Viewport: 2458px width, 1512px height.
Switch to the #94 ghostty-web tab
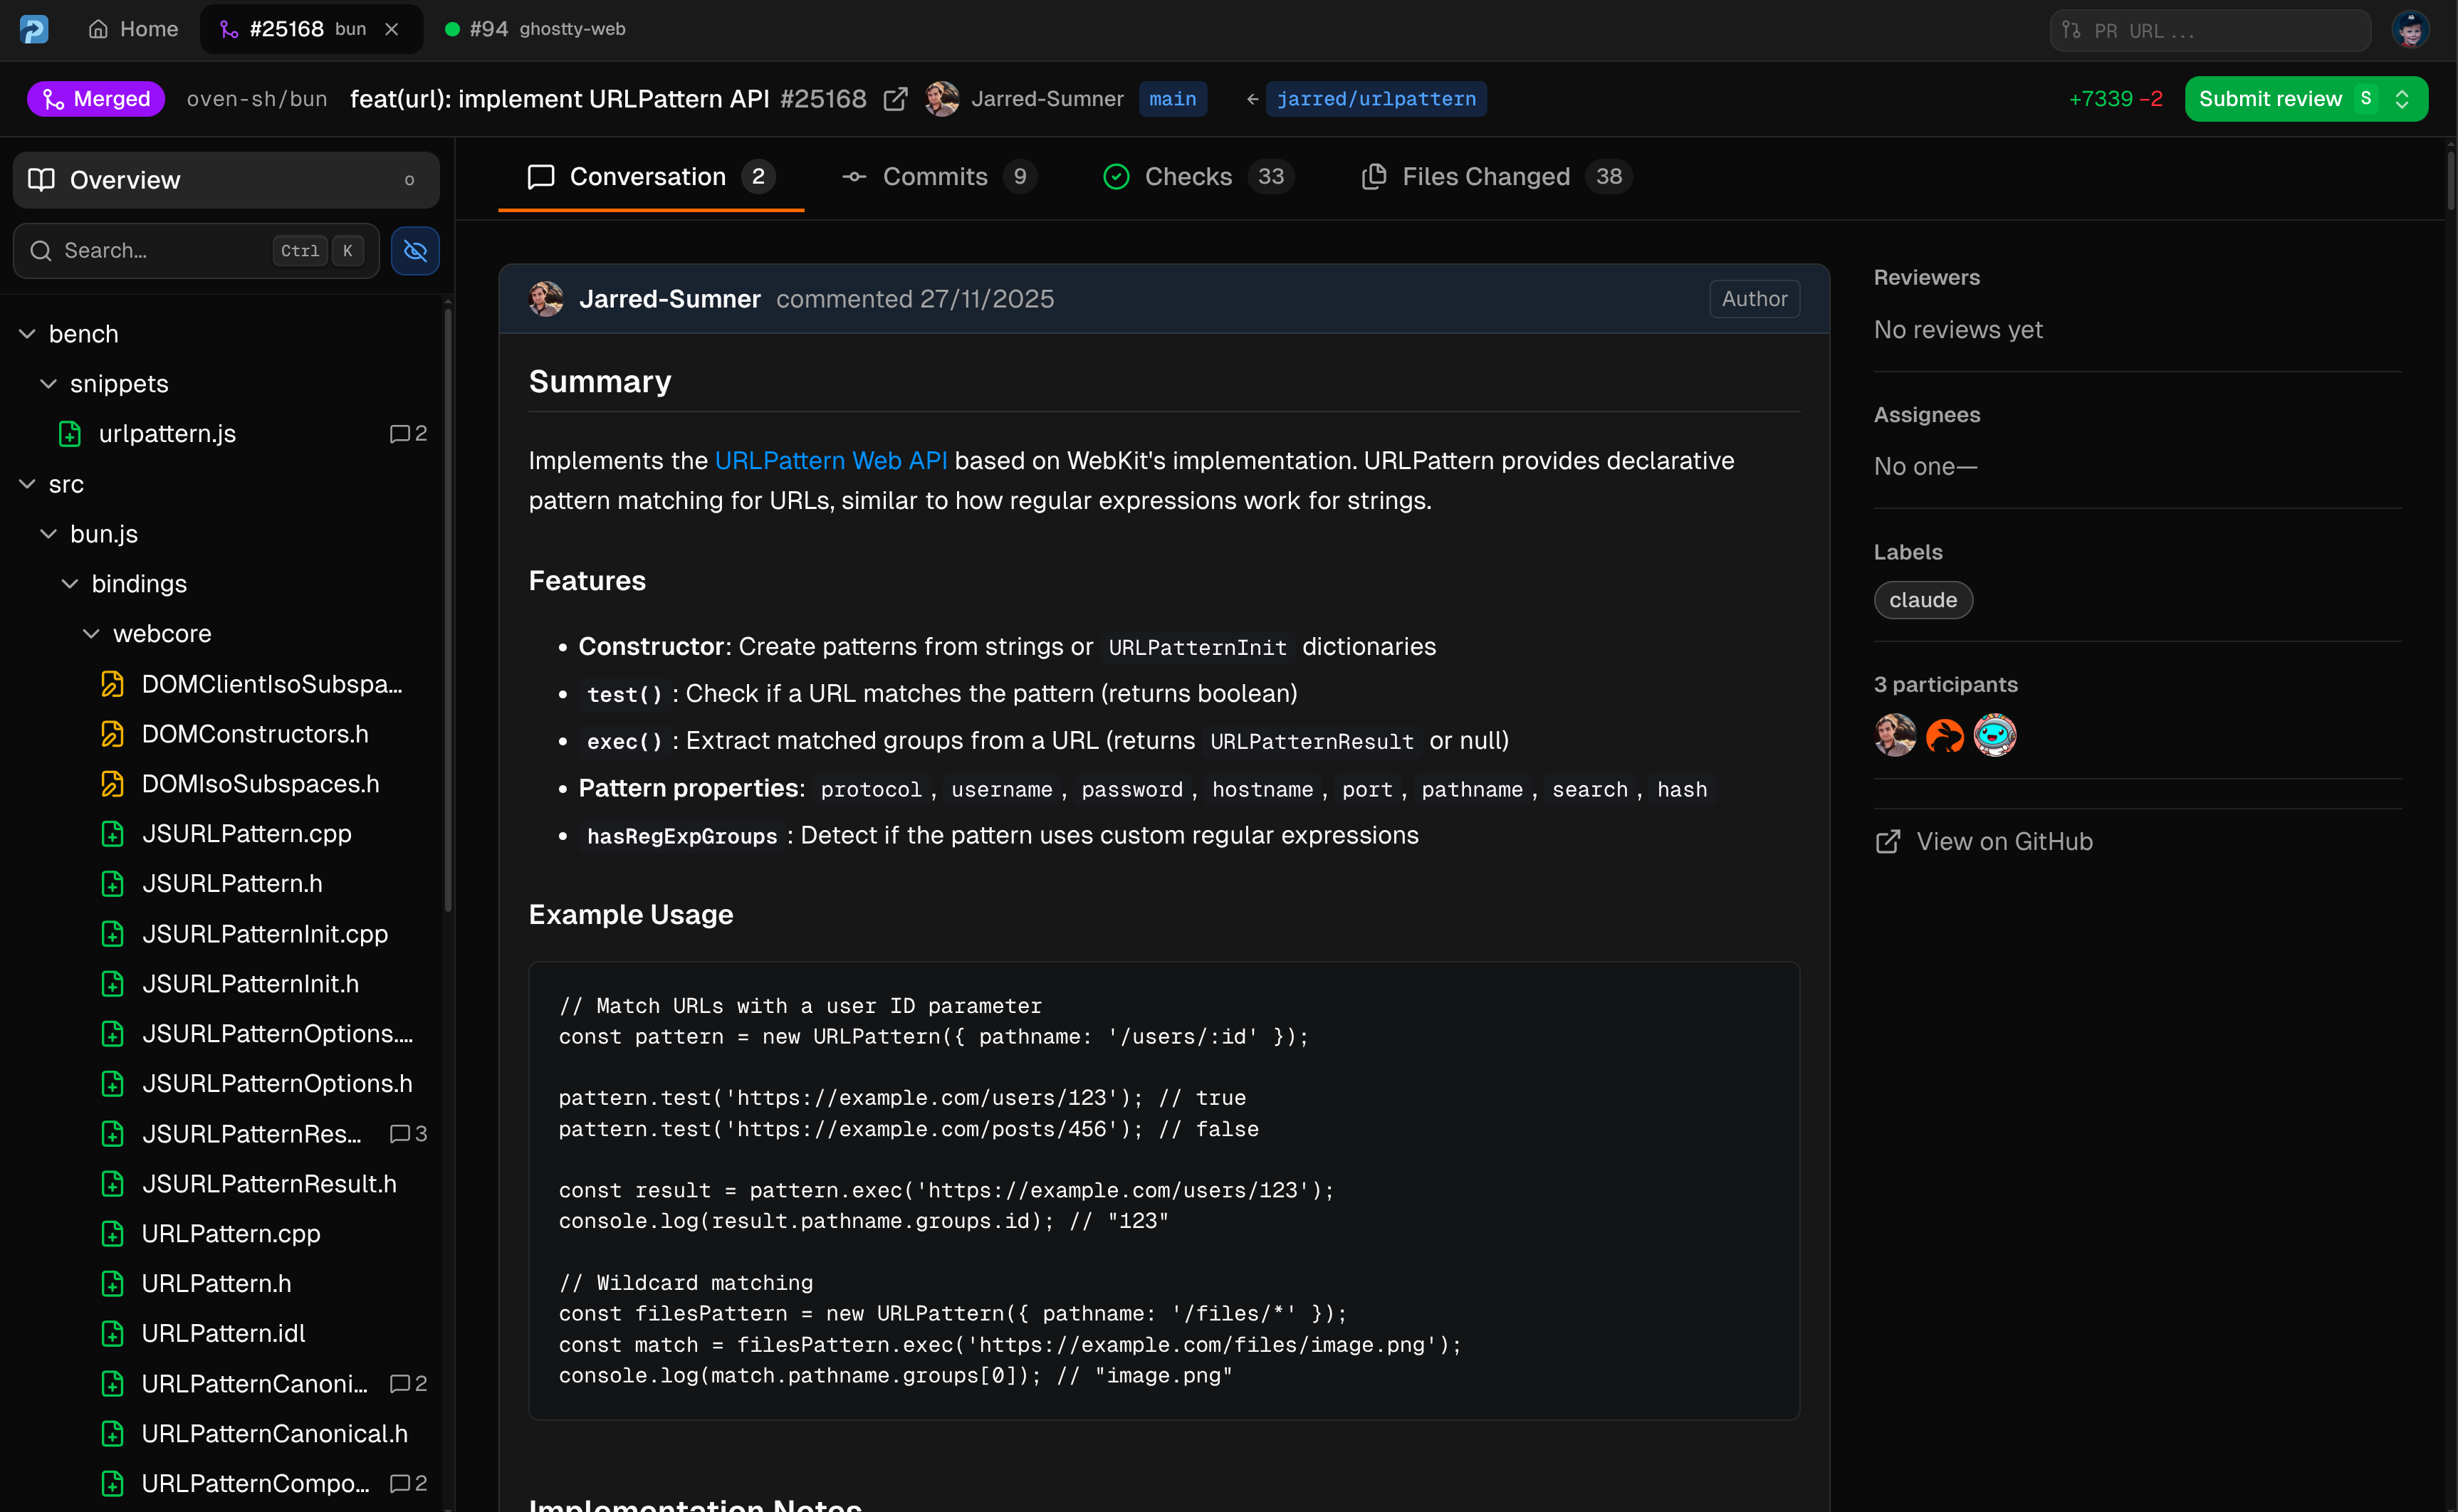click(535, 29)
